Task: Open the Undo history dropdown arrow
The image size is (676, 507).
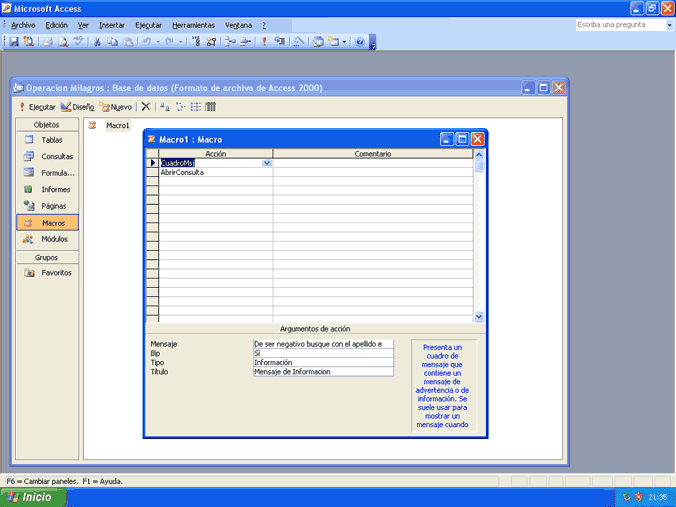Action: pyautogui.click(x=158, y=42)
